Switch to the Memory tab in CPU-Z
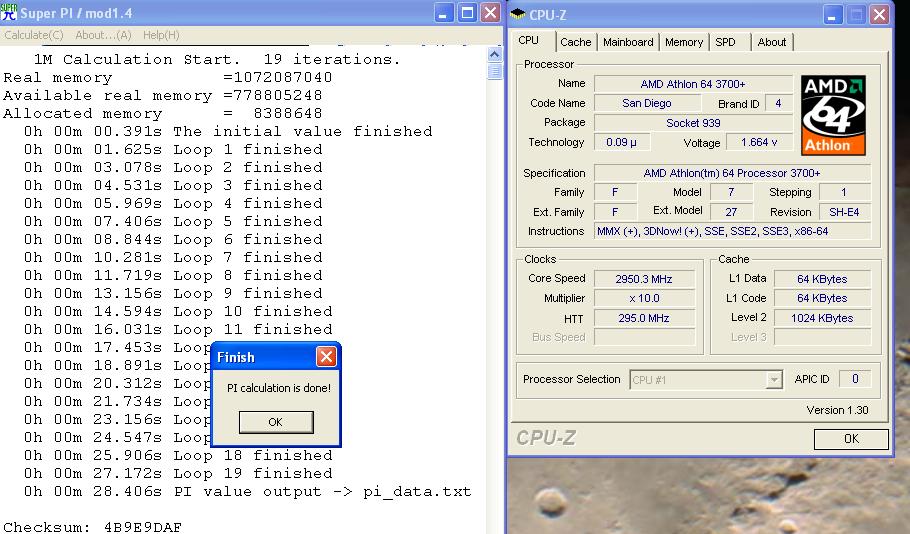910x534 pixels. pos(684,42)
